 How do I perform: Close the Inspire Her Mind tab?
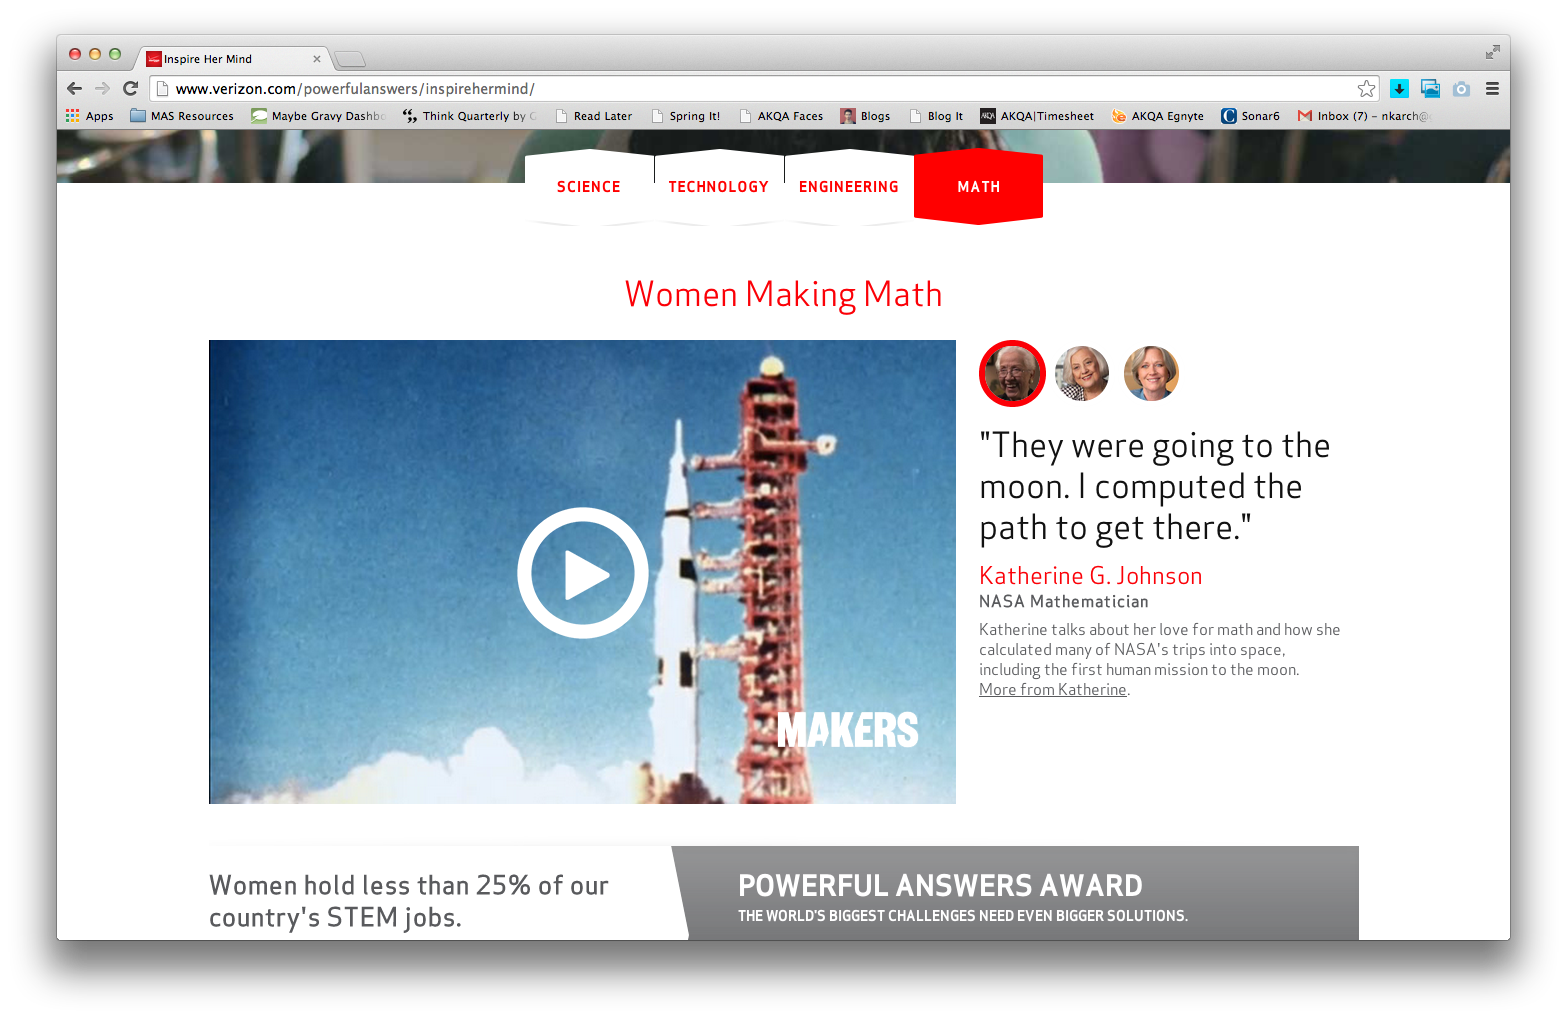317,59
